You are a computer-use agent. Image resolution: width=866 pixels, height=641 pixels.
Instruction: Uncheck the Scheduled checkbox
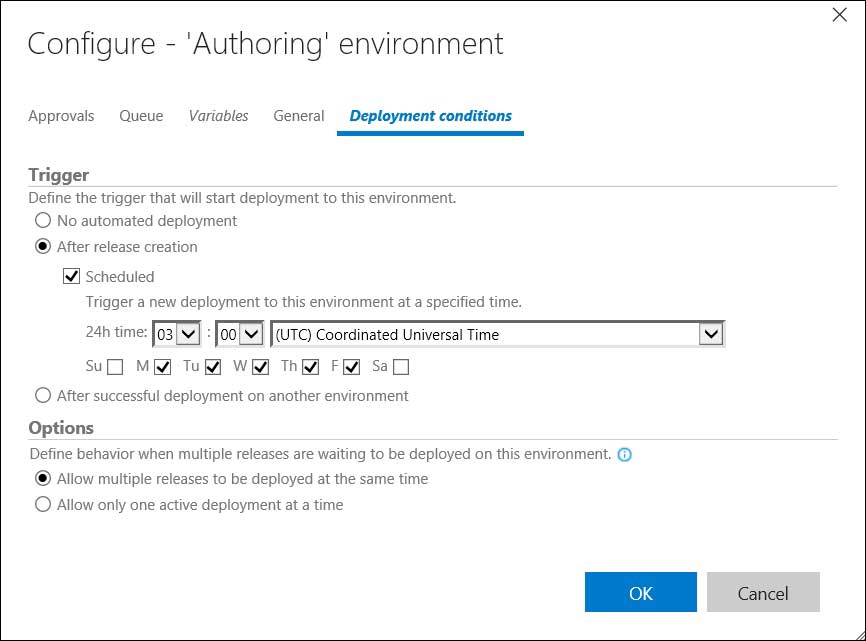click(72, 277)
